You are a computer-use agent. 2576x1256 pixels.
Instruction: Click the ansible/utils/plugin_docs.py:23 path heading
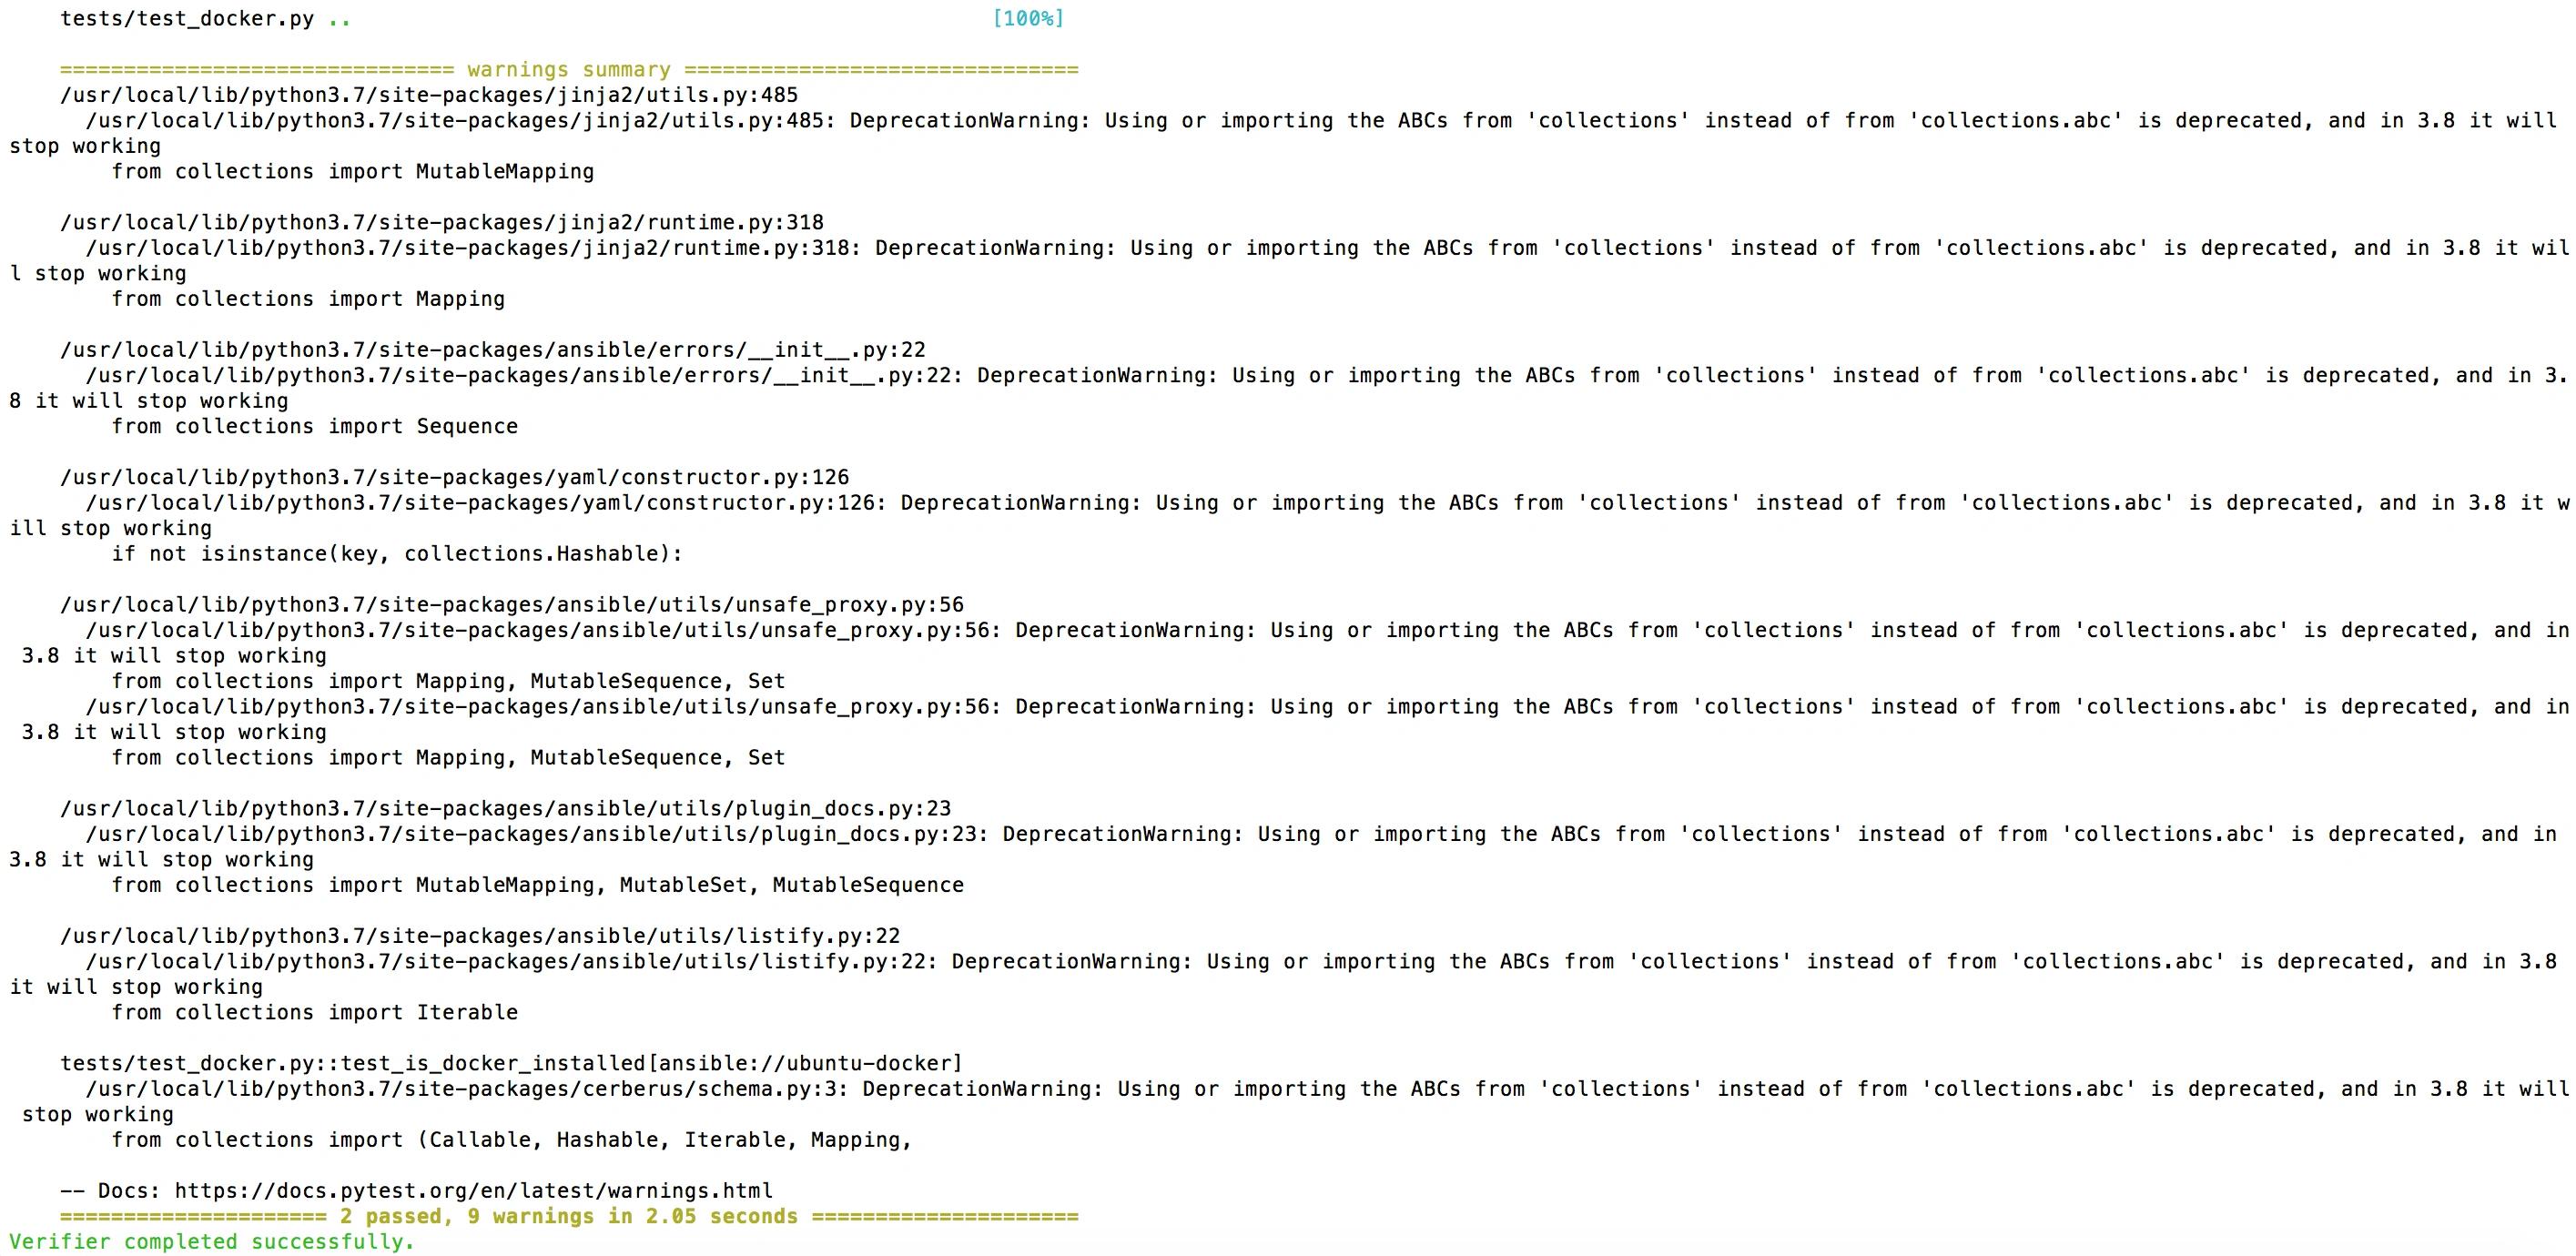(506, 809)
